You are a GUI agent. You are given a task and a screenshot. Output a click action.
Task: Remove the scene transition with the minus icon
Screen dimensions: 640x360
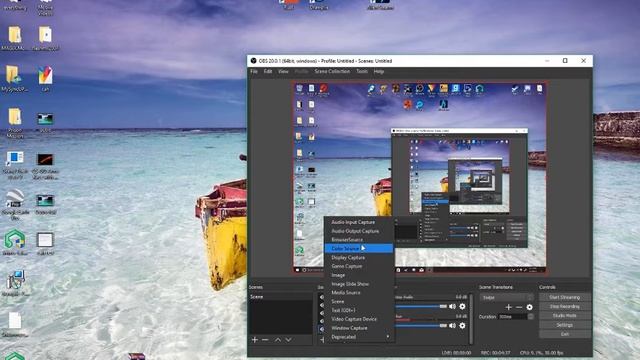pos(519,307)
